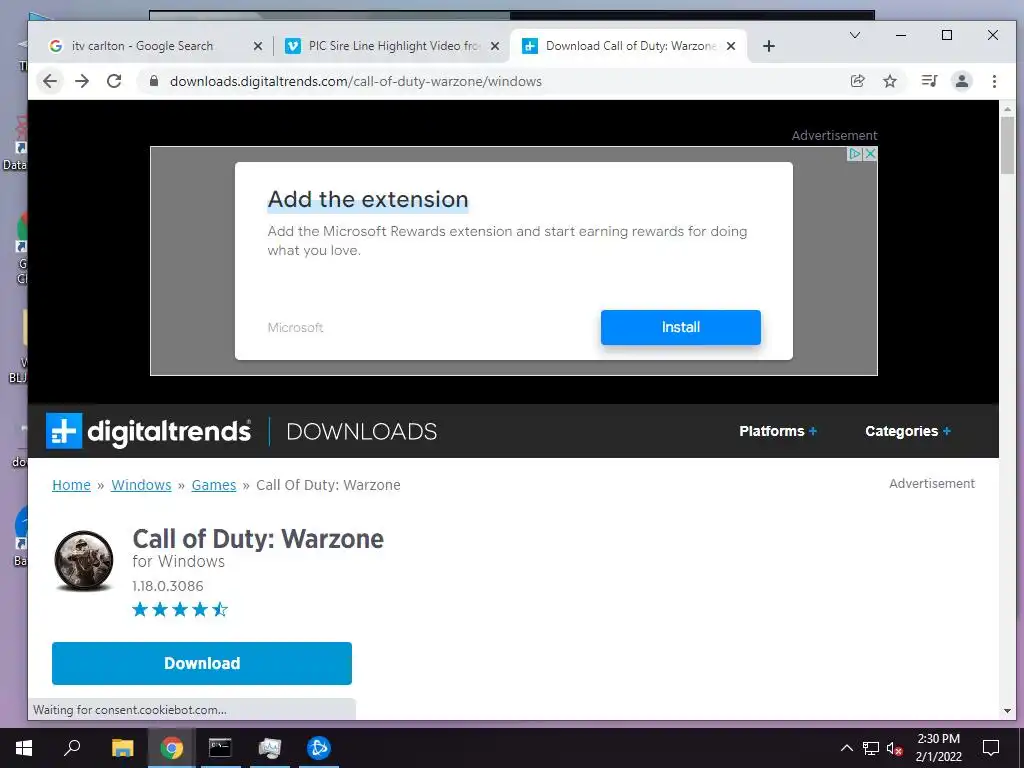The image size is (1024, 768).
Task: Follow the Games breadcrumb link
Action: 214,485
